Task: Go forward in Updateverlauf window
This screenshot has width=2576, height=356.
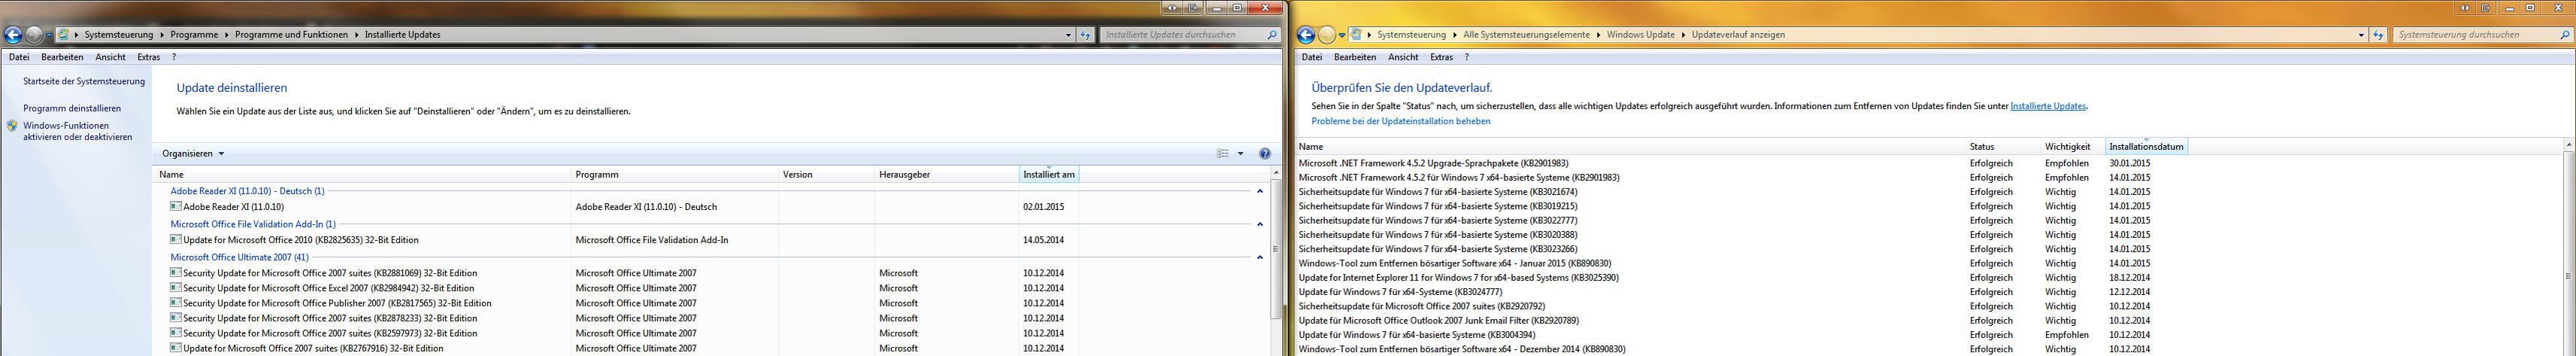Action: (x=1327, y=35)
